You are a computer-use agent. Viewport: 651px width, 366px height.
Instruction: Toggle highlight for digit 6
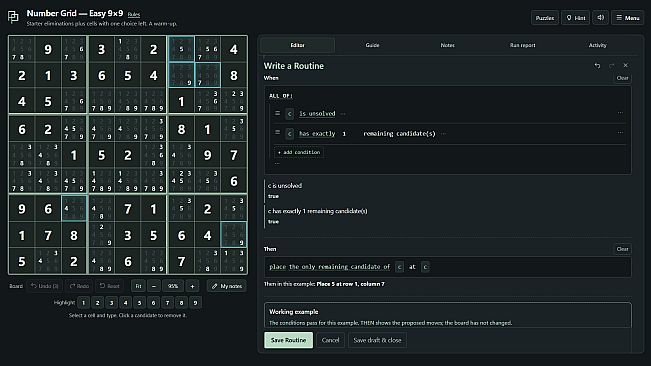153,303
